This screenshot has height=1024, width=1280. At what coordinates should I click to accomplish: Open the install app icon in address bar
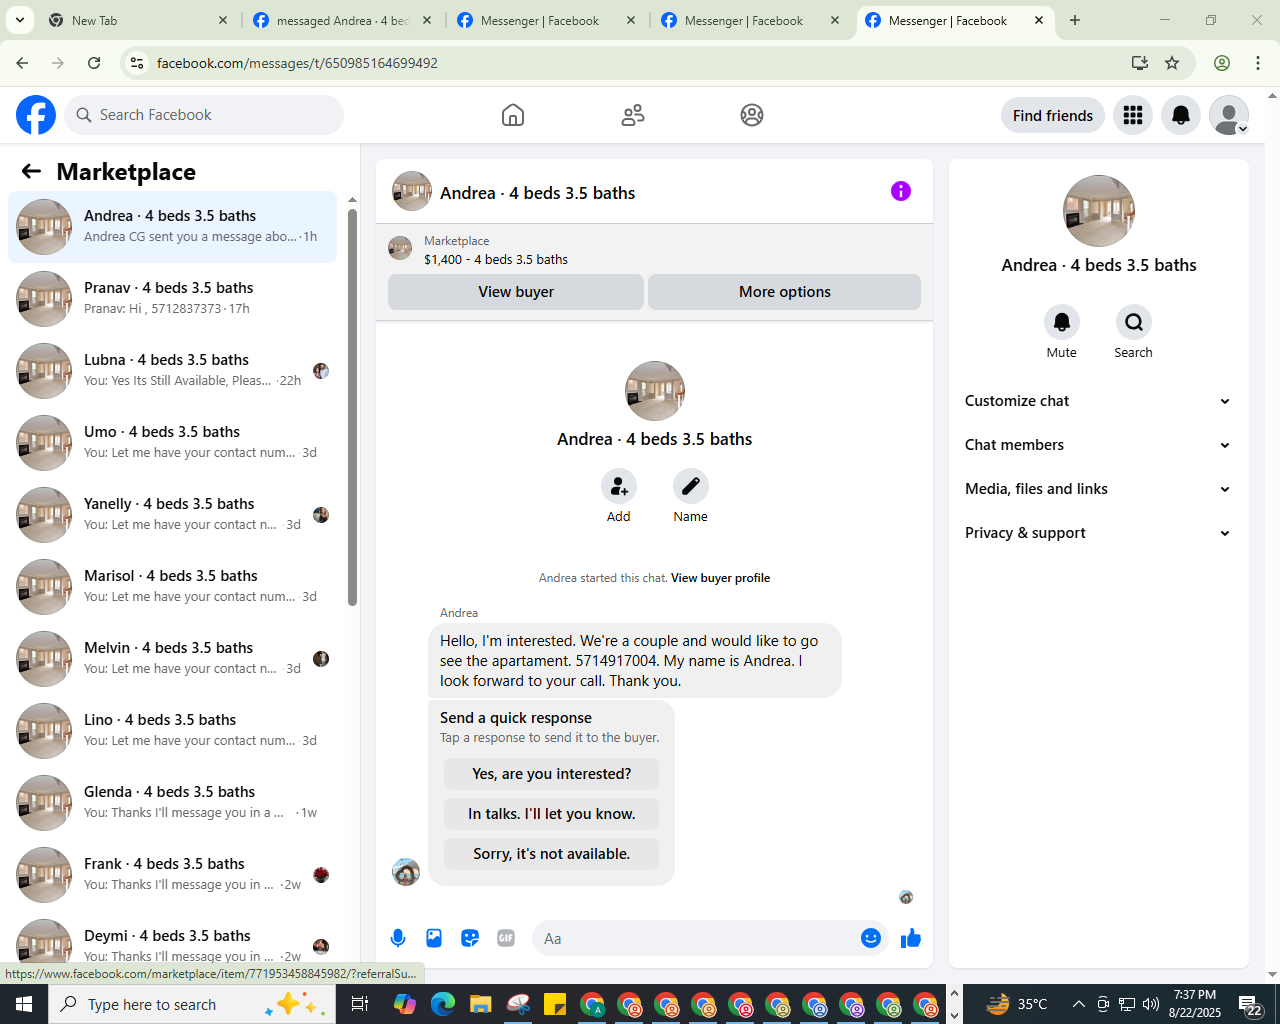[1139, 63]
